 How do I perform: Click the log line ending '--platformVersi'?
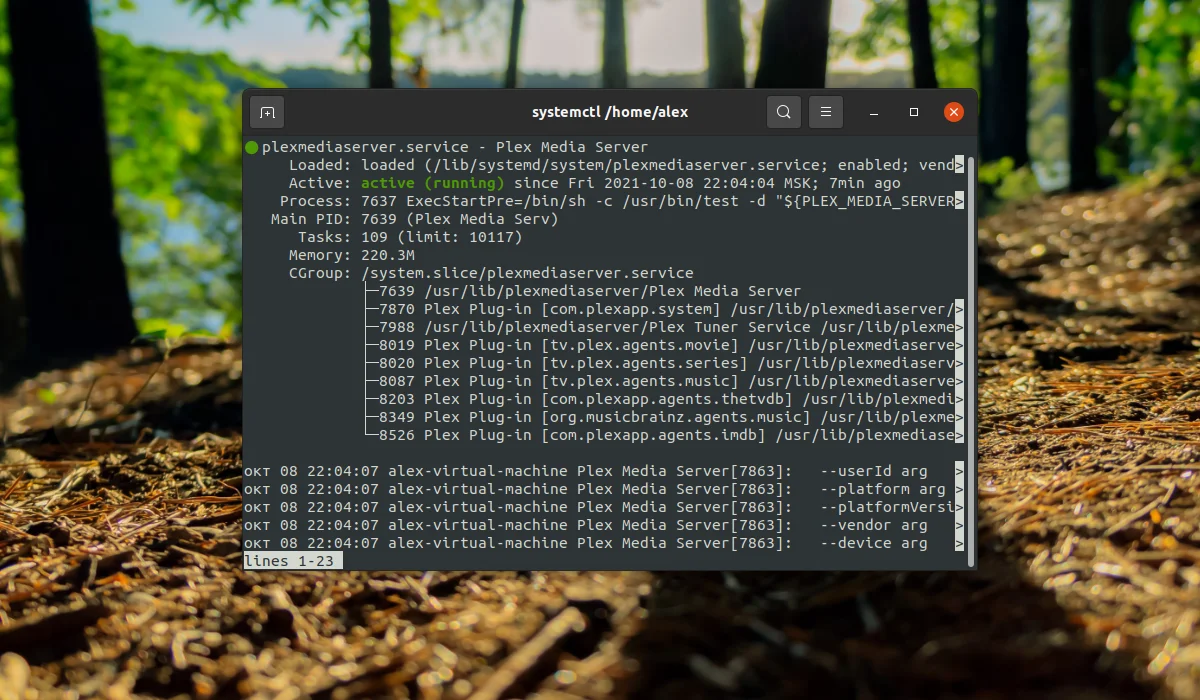click(604, 507)
